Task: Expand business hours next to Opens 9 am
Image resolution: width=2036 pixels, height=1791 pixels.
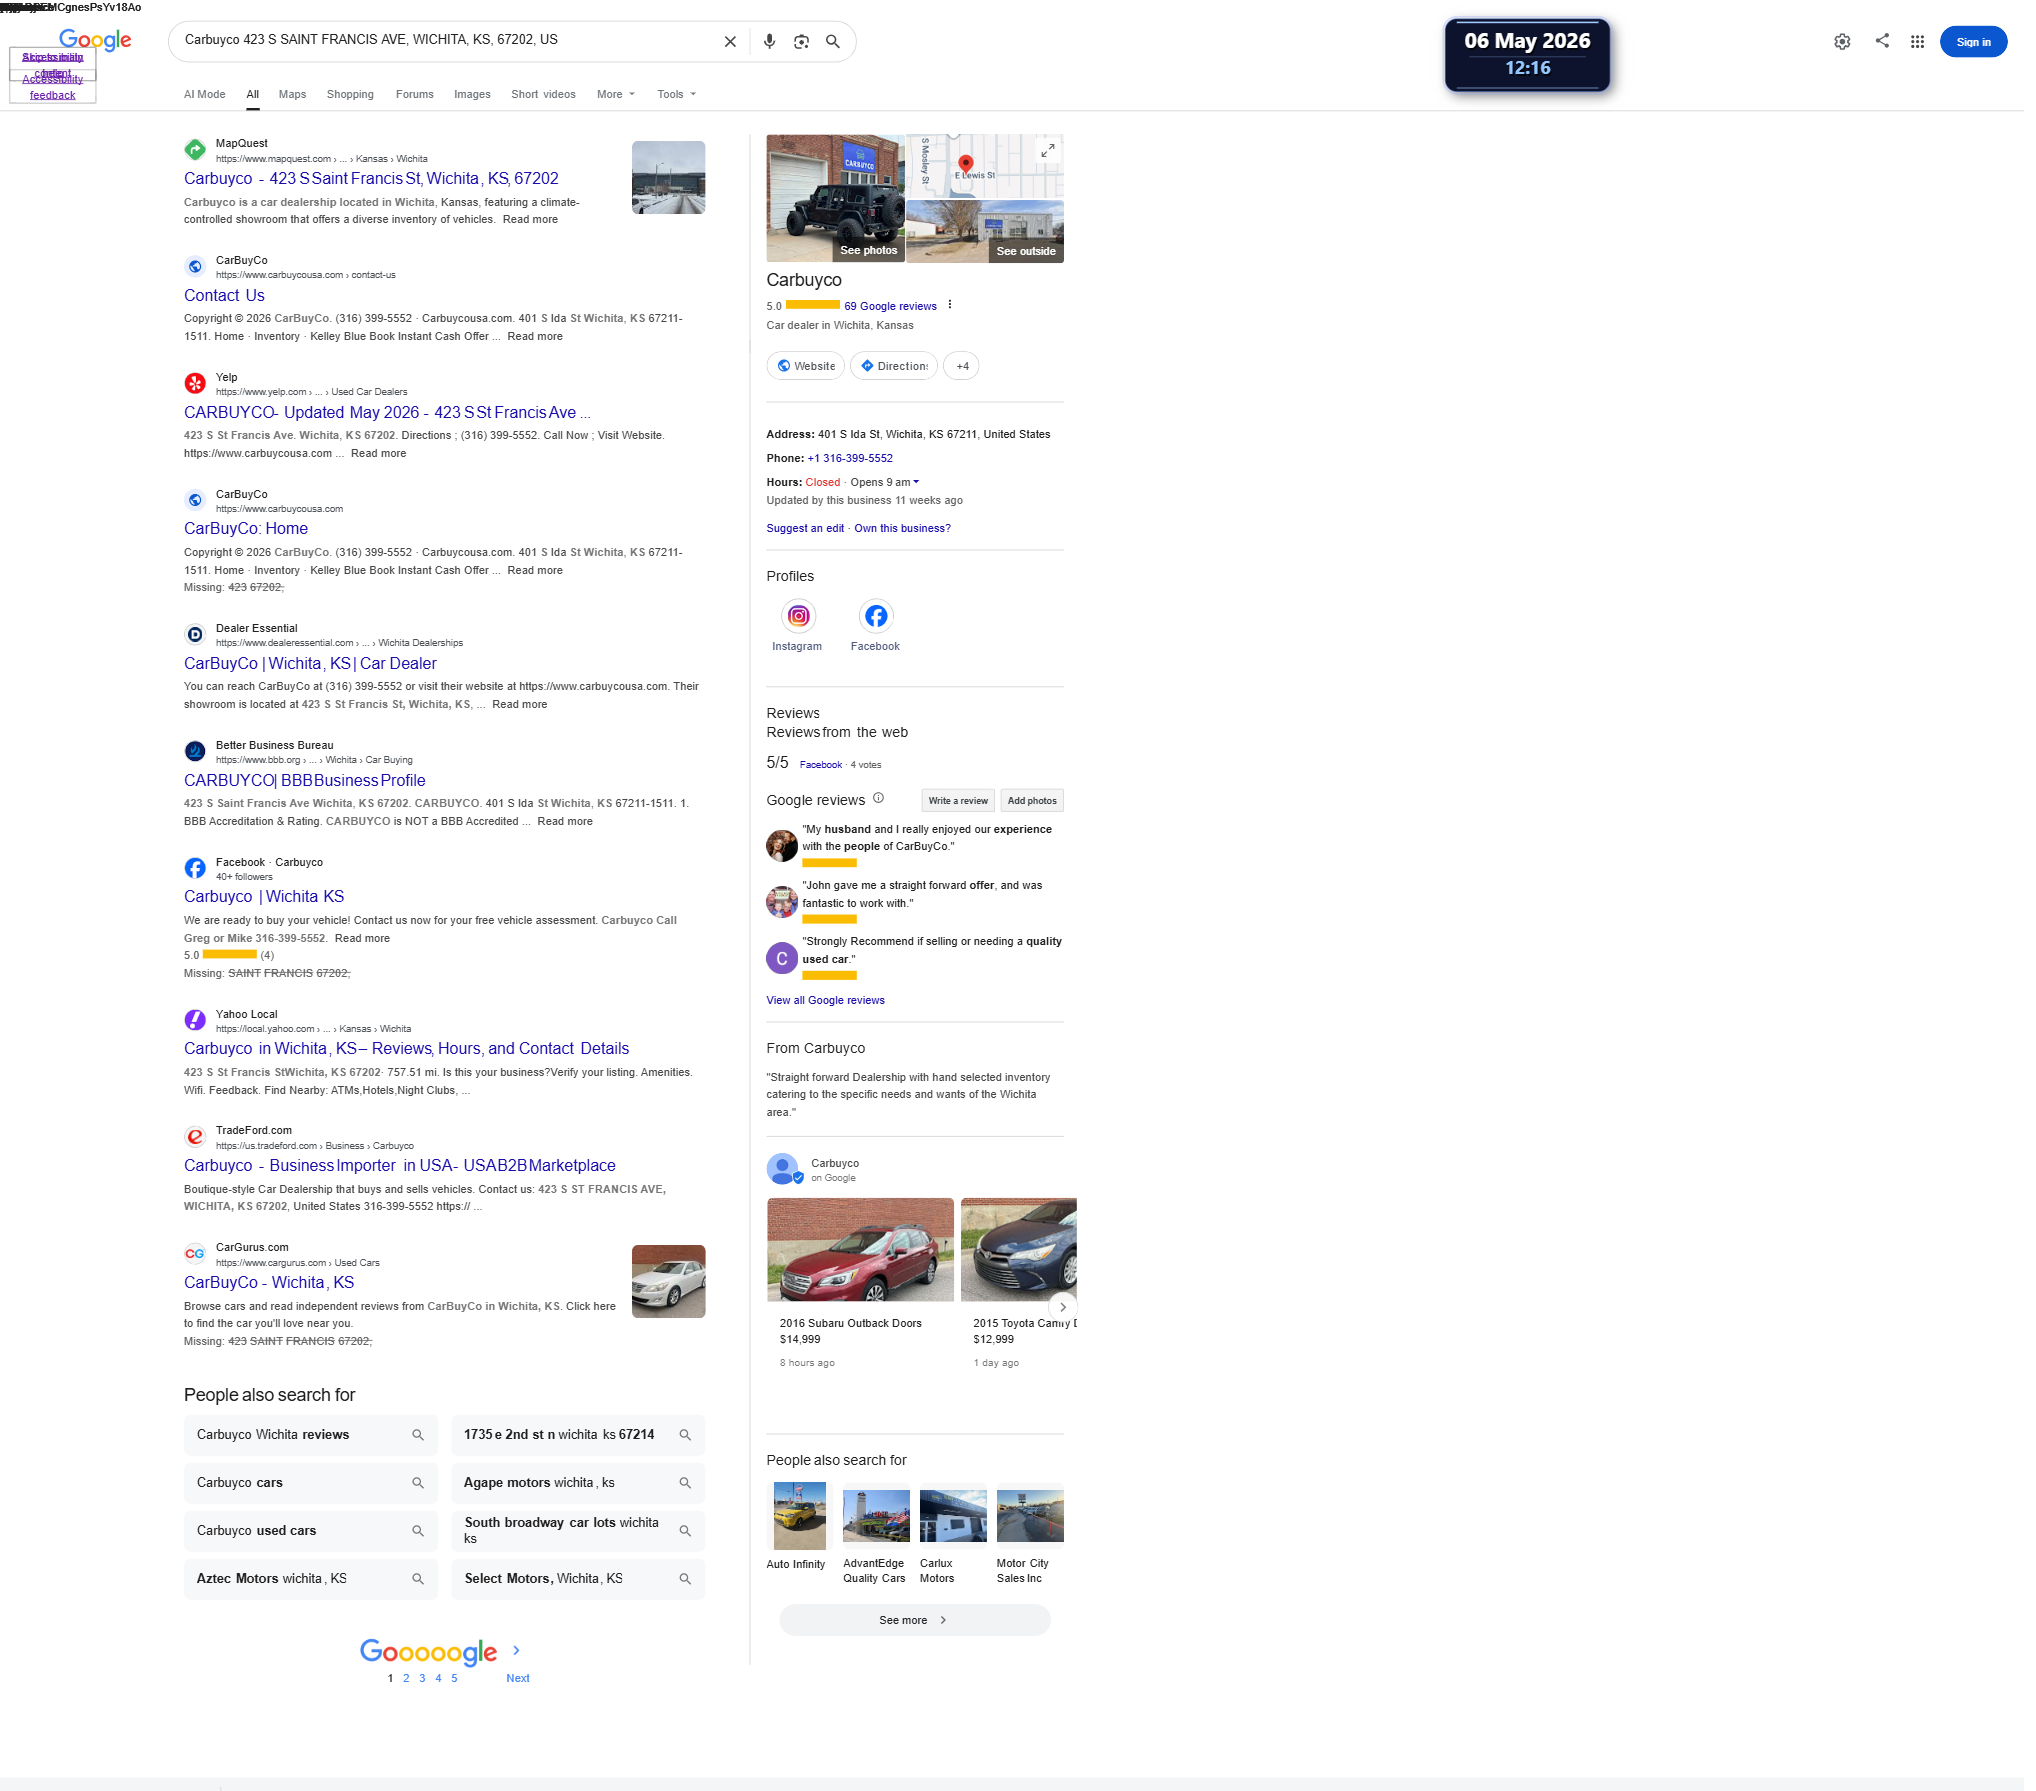Action: (916, 483)
